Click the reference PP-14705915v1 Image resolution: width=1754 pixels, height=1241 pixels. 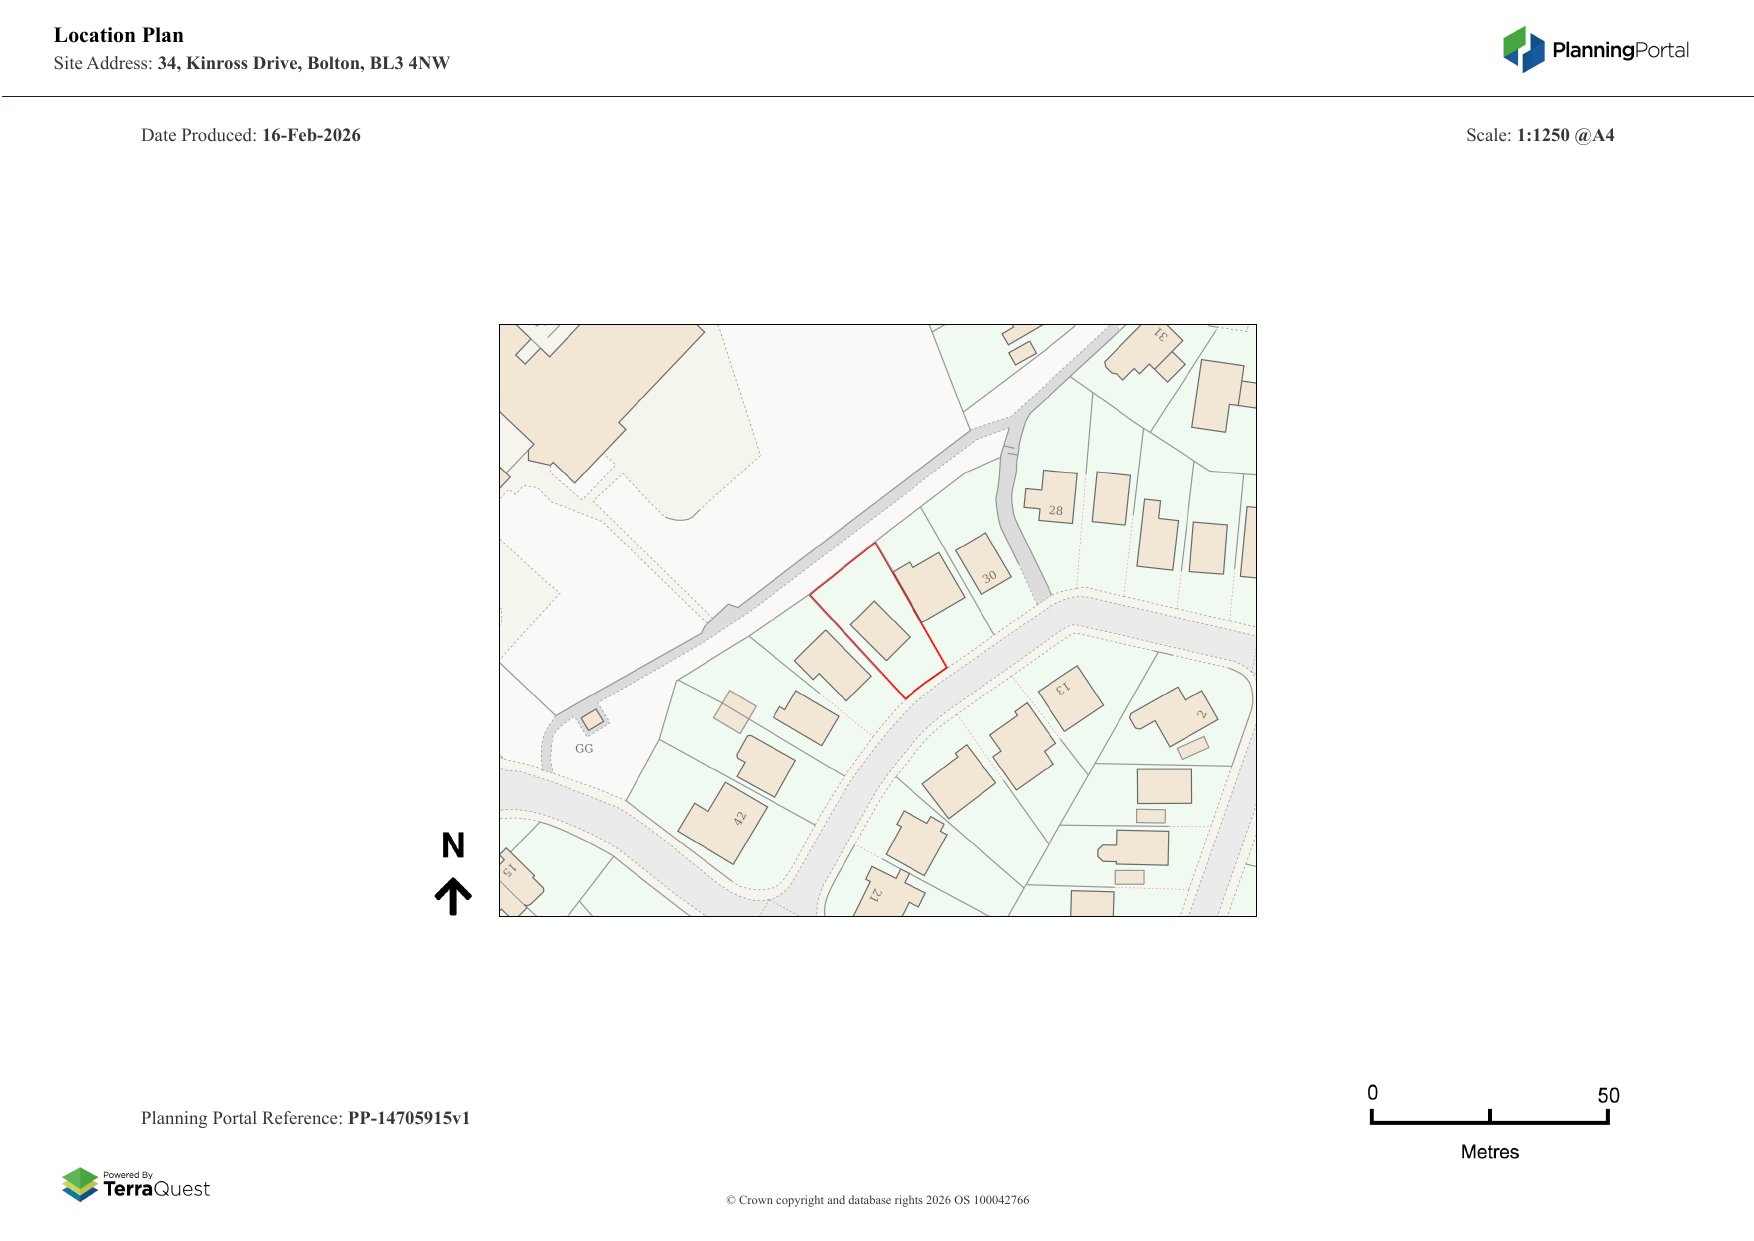click(x=408, y=1118)
